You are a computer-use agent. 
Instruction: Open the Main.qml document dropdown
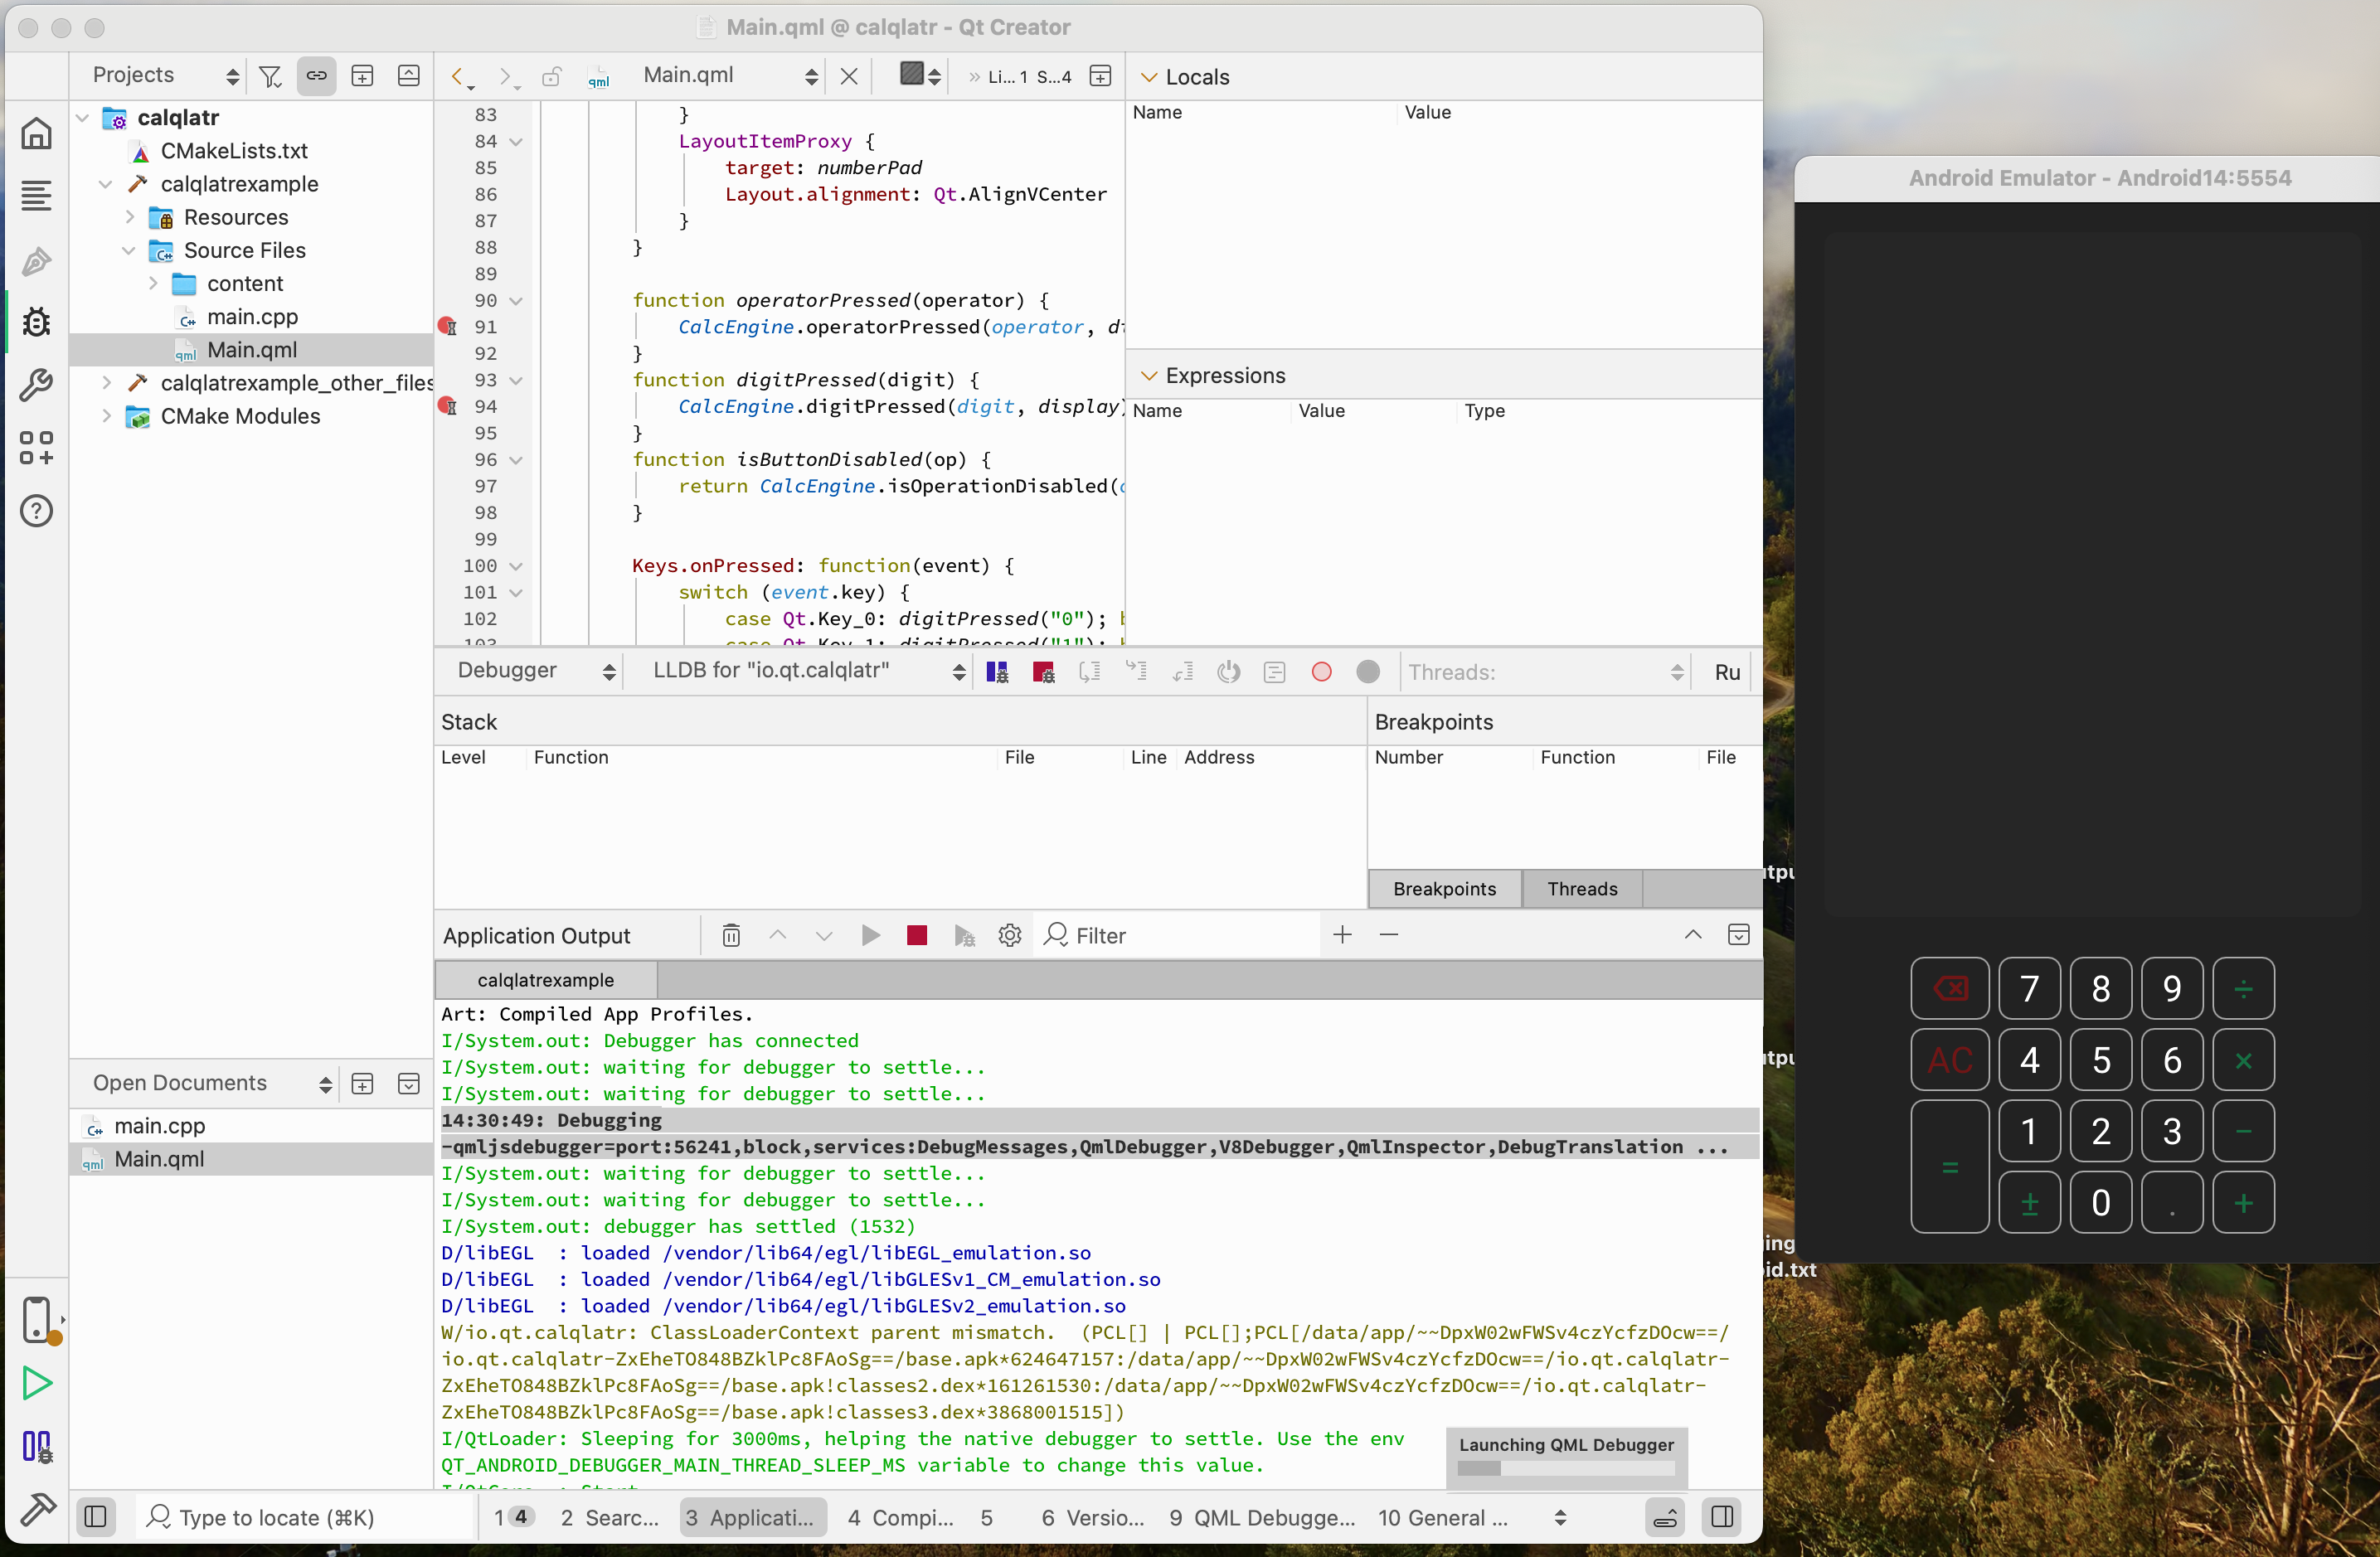[730, 76]
